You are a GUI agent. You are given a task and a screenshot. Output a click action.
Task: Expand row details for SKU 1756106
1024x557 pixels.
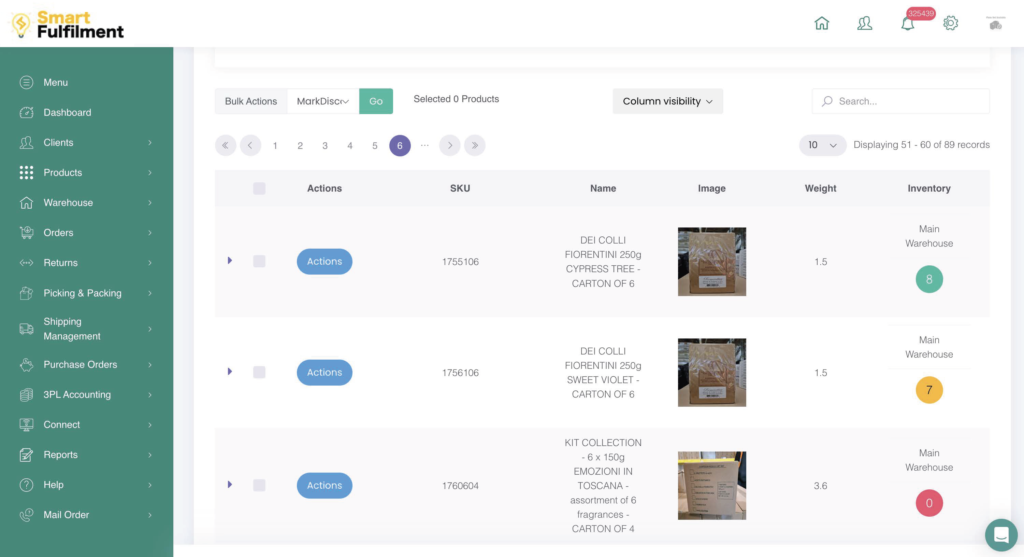click(230, 372)
